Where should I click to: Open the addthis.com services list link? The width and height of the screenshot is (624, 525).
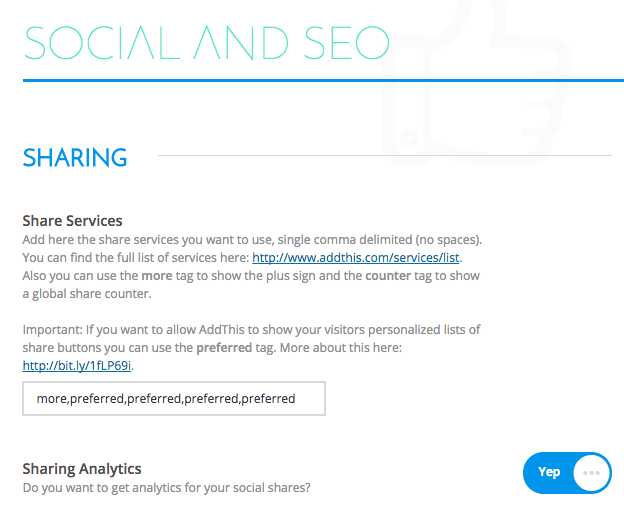[x=356, y=258]
